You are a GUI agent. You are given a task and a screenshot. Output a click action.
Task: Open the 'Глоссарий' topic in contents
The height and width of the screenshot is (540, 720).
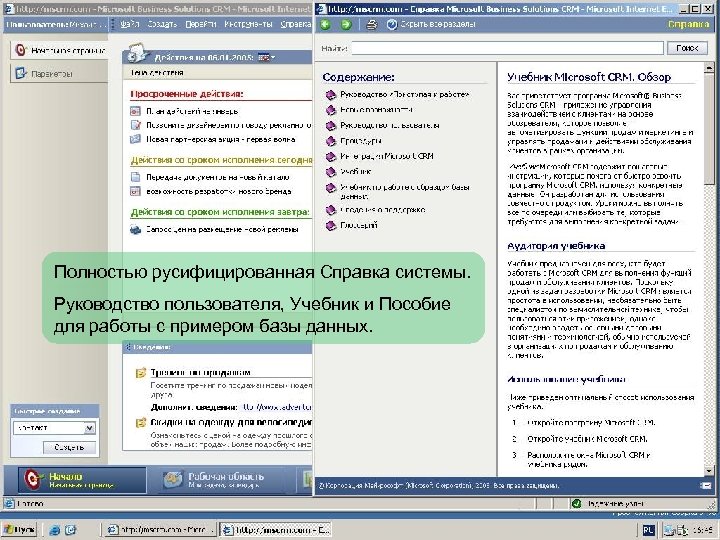tap(359, 225)
